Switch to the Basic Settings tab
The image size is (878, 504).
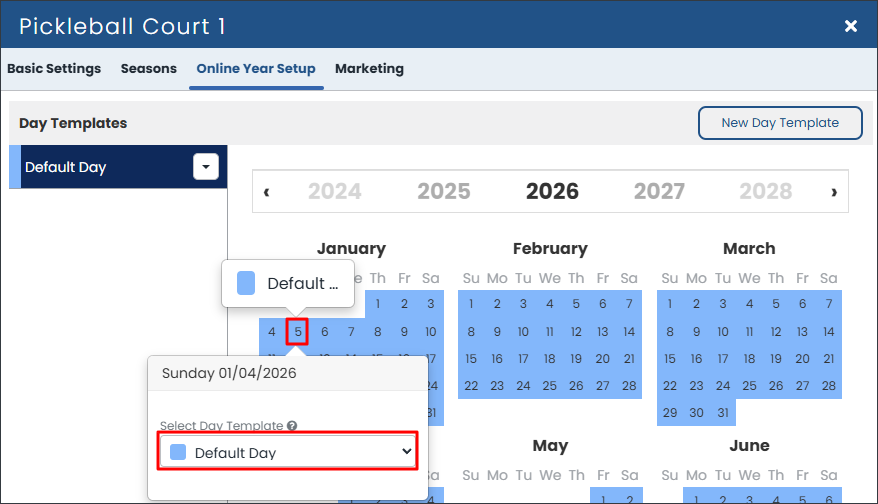click(x=54, y=68)
